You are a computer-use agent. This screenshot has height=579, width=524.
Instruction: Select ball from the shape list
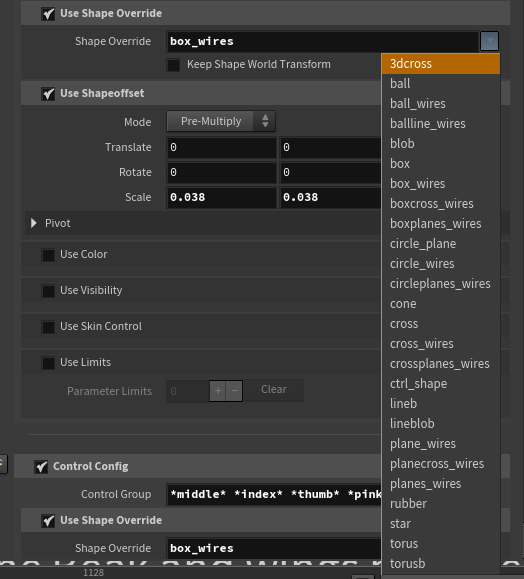click(x=441, y=83)
